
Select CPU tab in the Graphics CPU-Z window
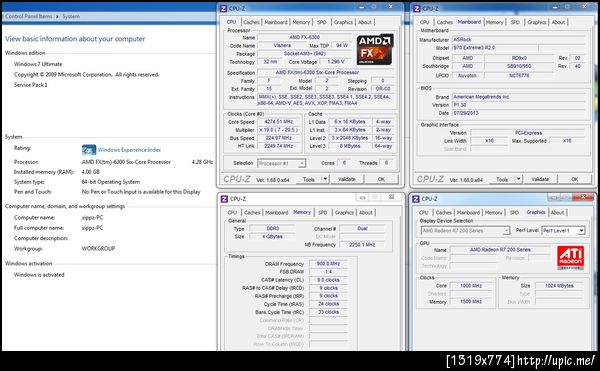(x=424, y=212)
